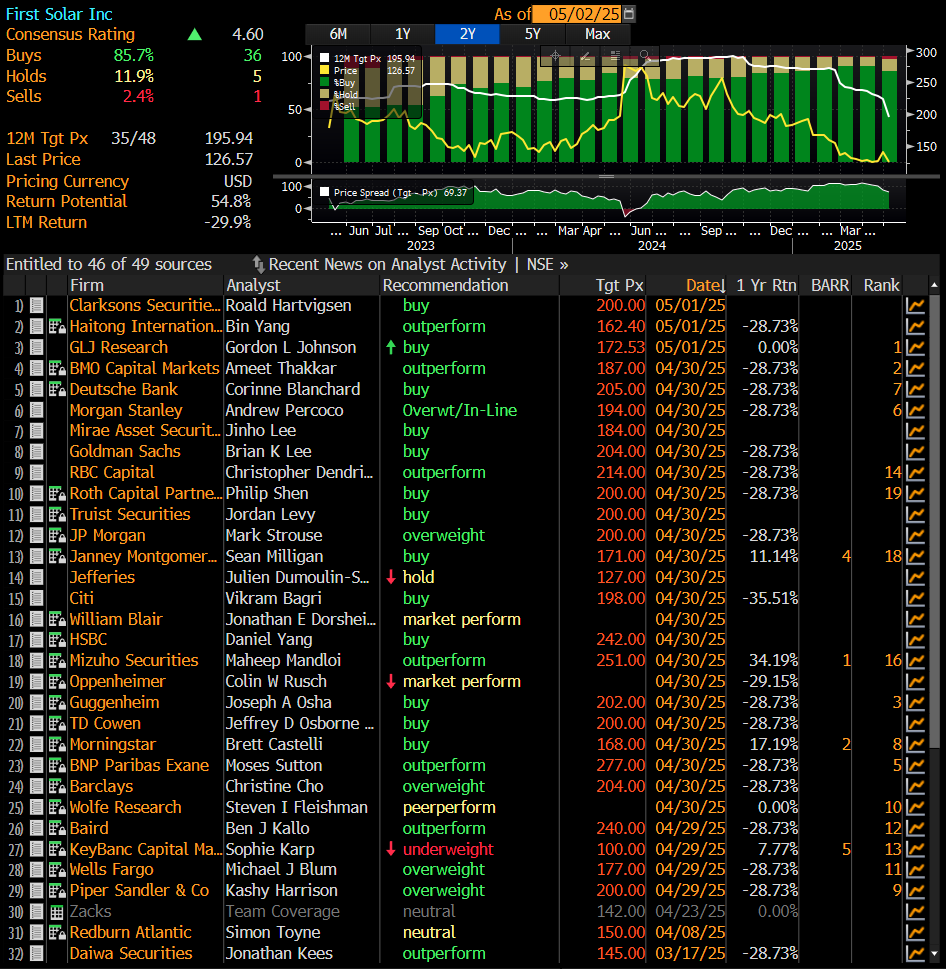This screenshot has width=946, height=969.
Task: Switch the chart to the 6M range
Action: [x=338, y=34]
